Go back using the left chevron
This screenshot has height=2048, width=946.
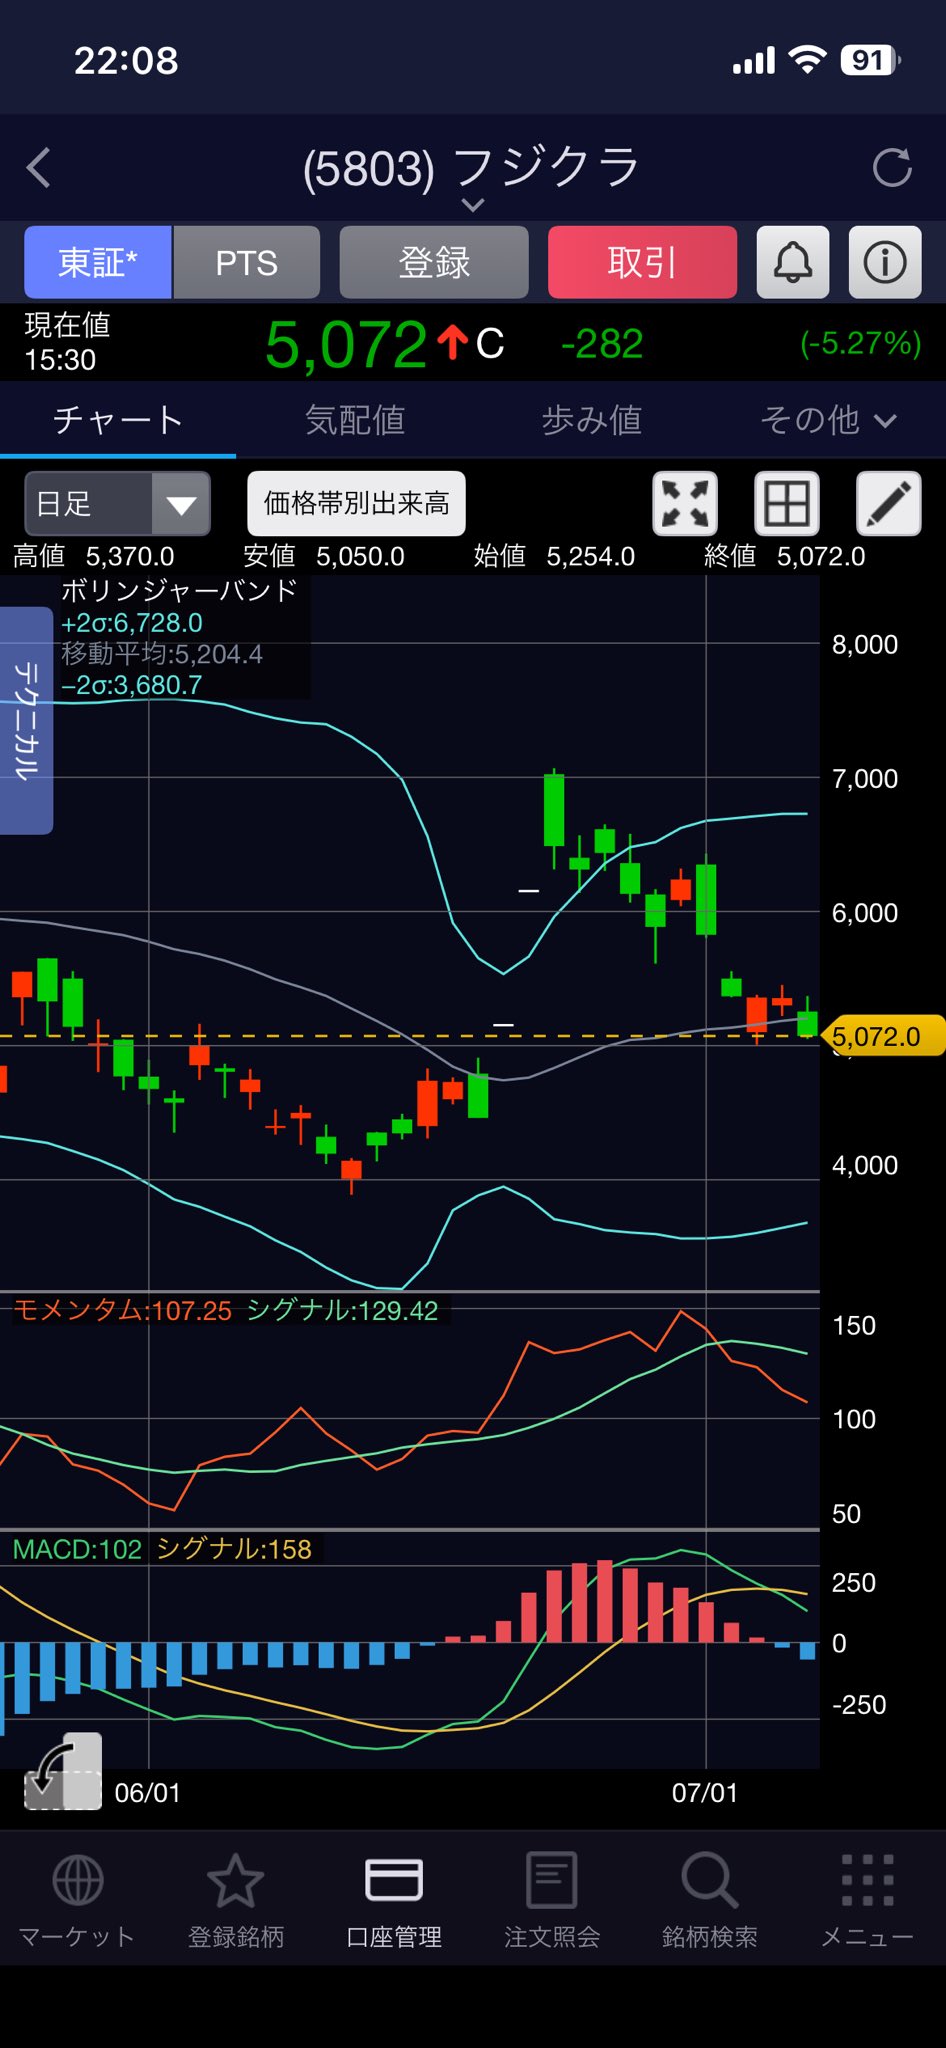tap(38, 168)
